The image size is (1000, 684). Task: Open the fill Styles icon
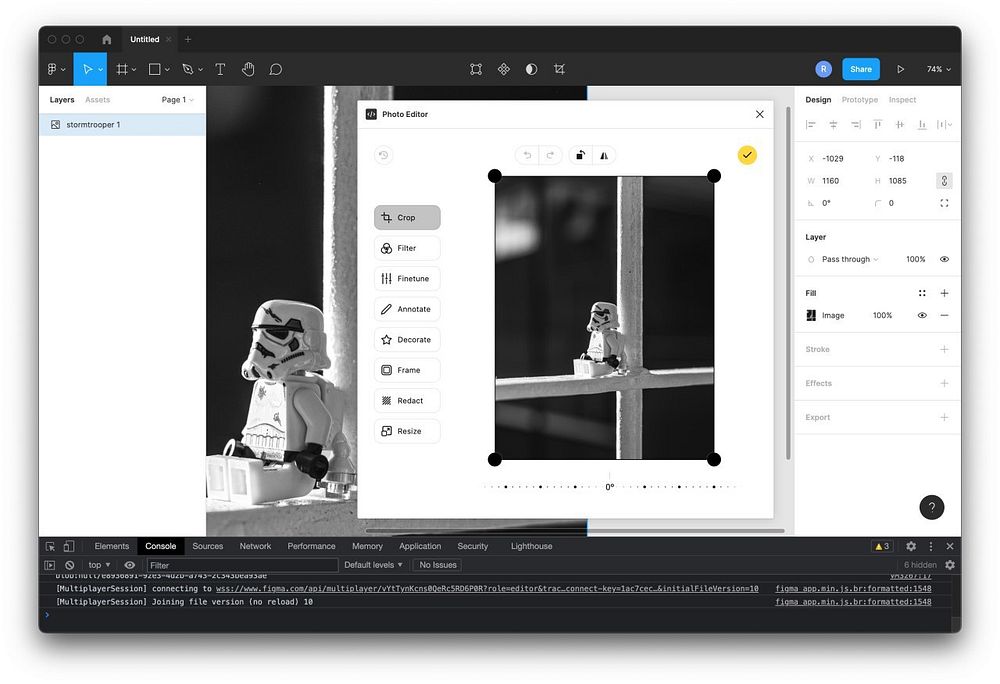pos(922,293)
